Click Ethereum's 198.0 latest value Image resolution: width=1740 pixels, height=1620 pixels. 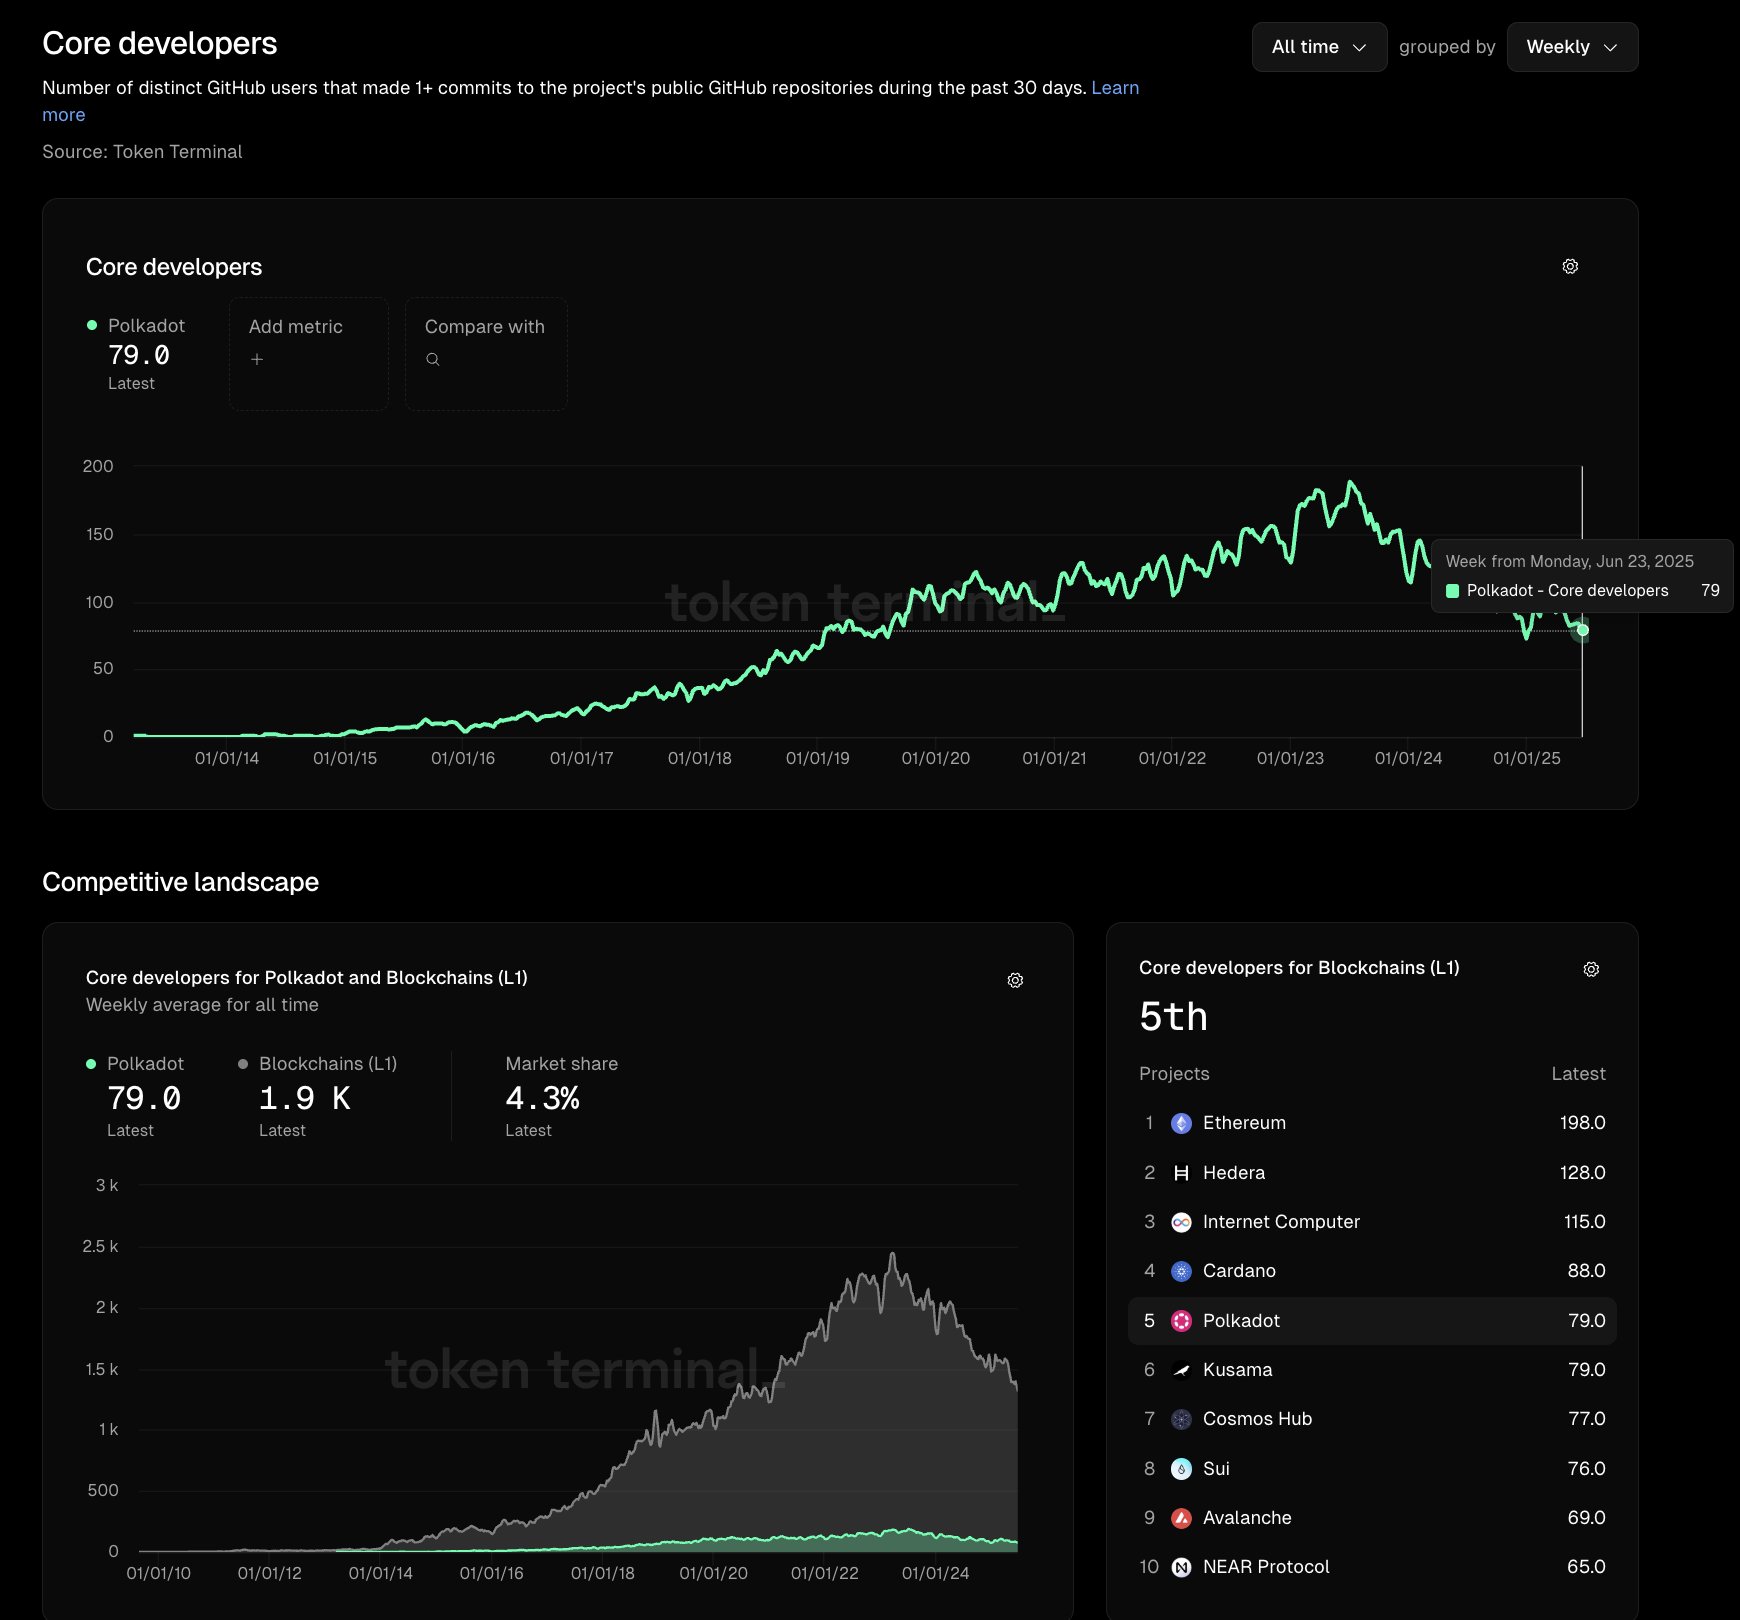(1582, 1123)
